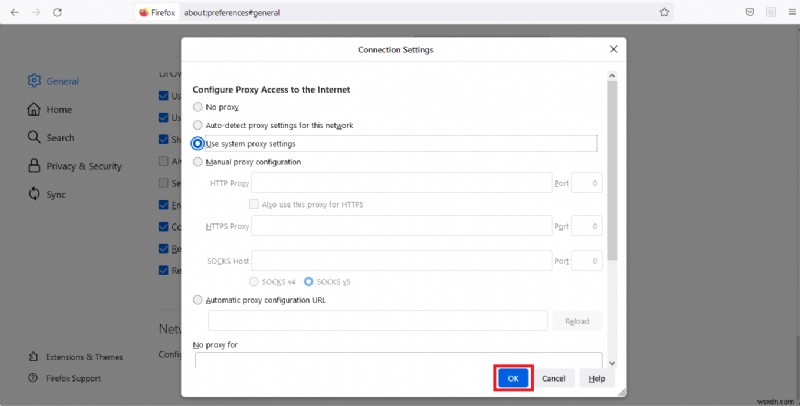Select the No proxy radio button
The image size is (800, 407).
197,107
